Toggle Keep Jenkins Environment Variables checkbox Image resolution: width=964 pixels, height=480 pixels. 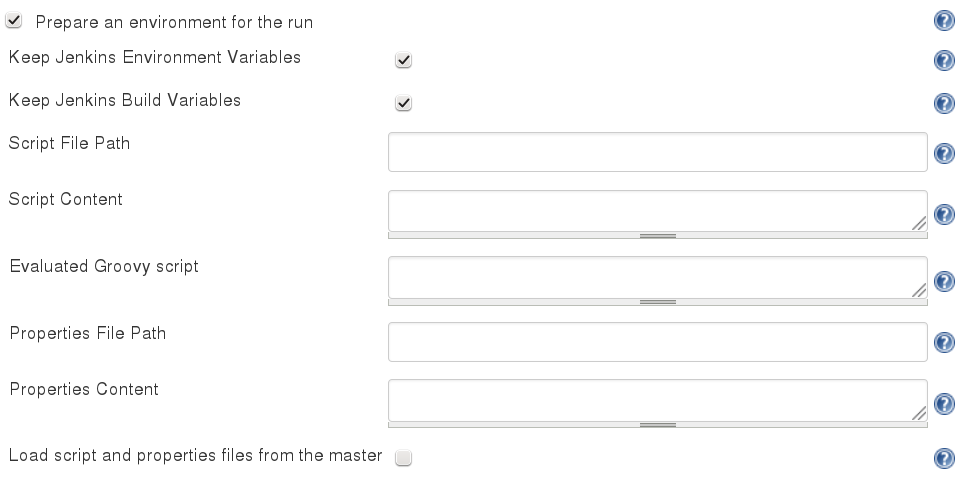(403, 61)
